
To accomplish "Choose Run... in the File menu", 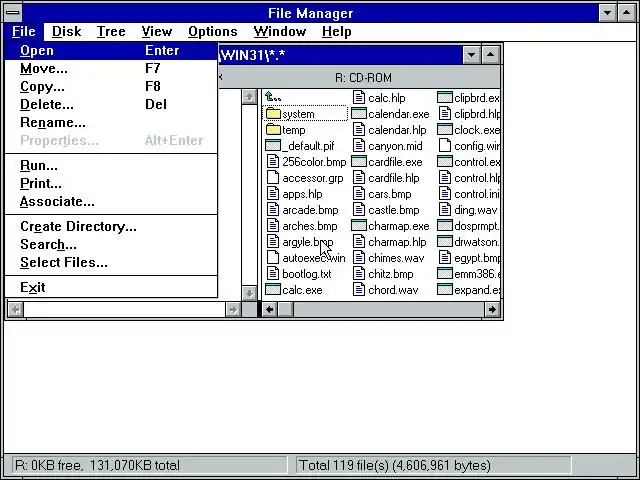I will [x=111, y=165].
